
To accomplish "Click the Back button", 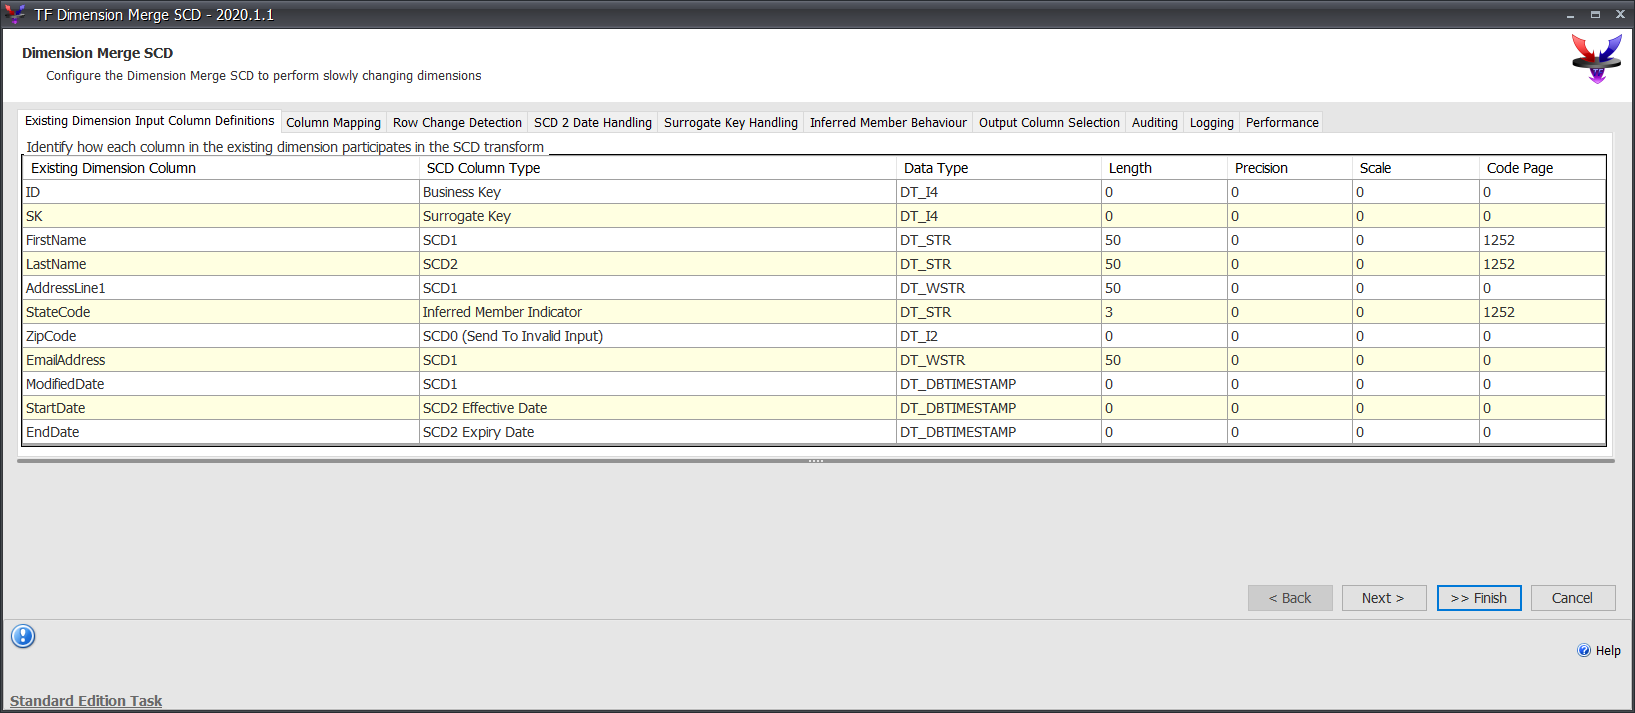I will tap(1290, 598).
